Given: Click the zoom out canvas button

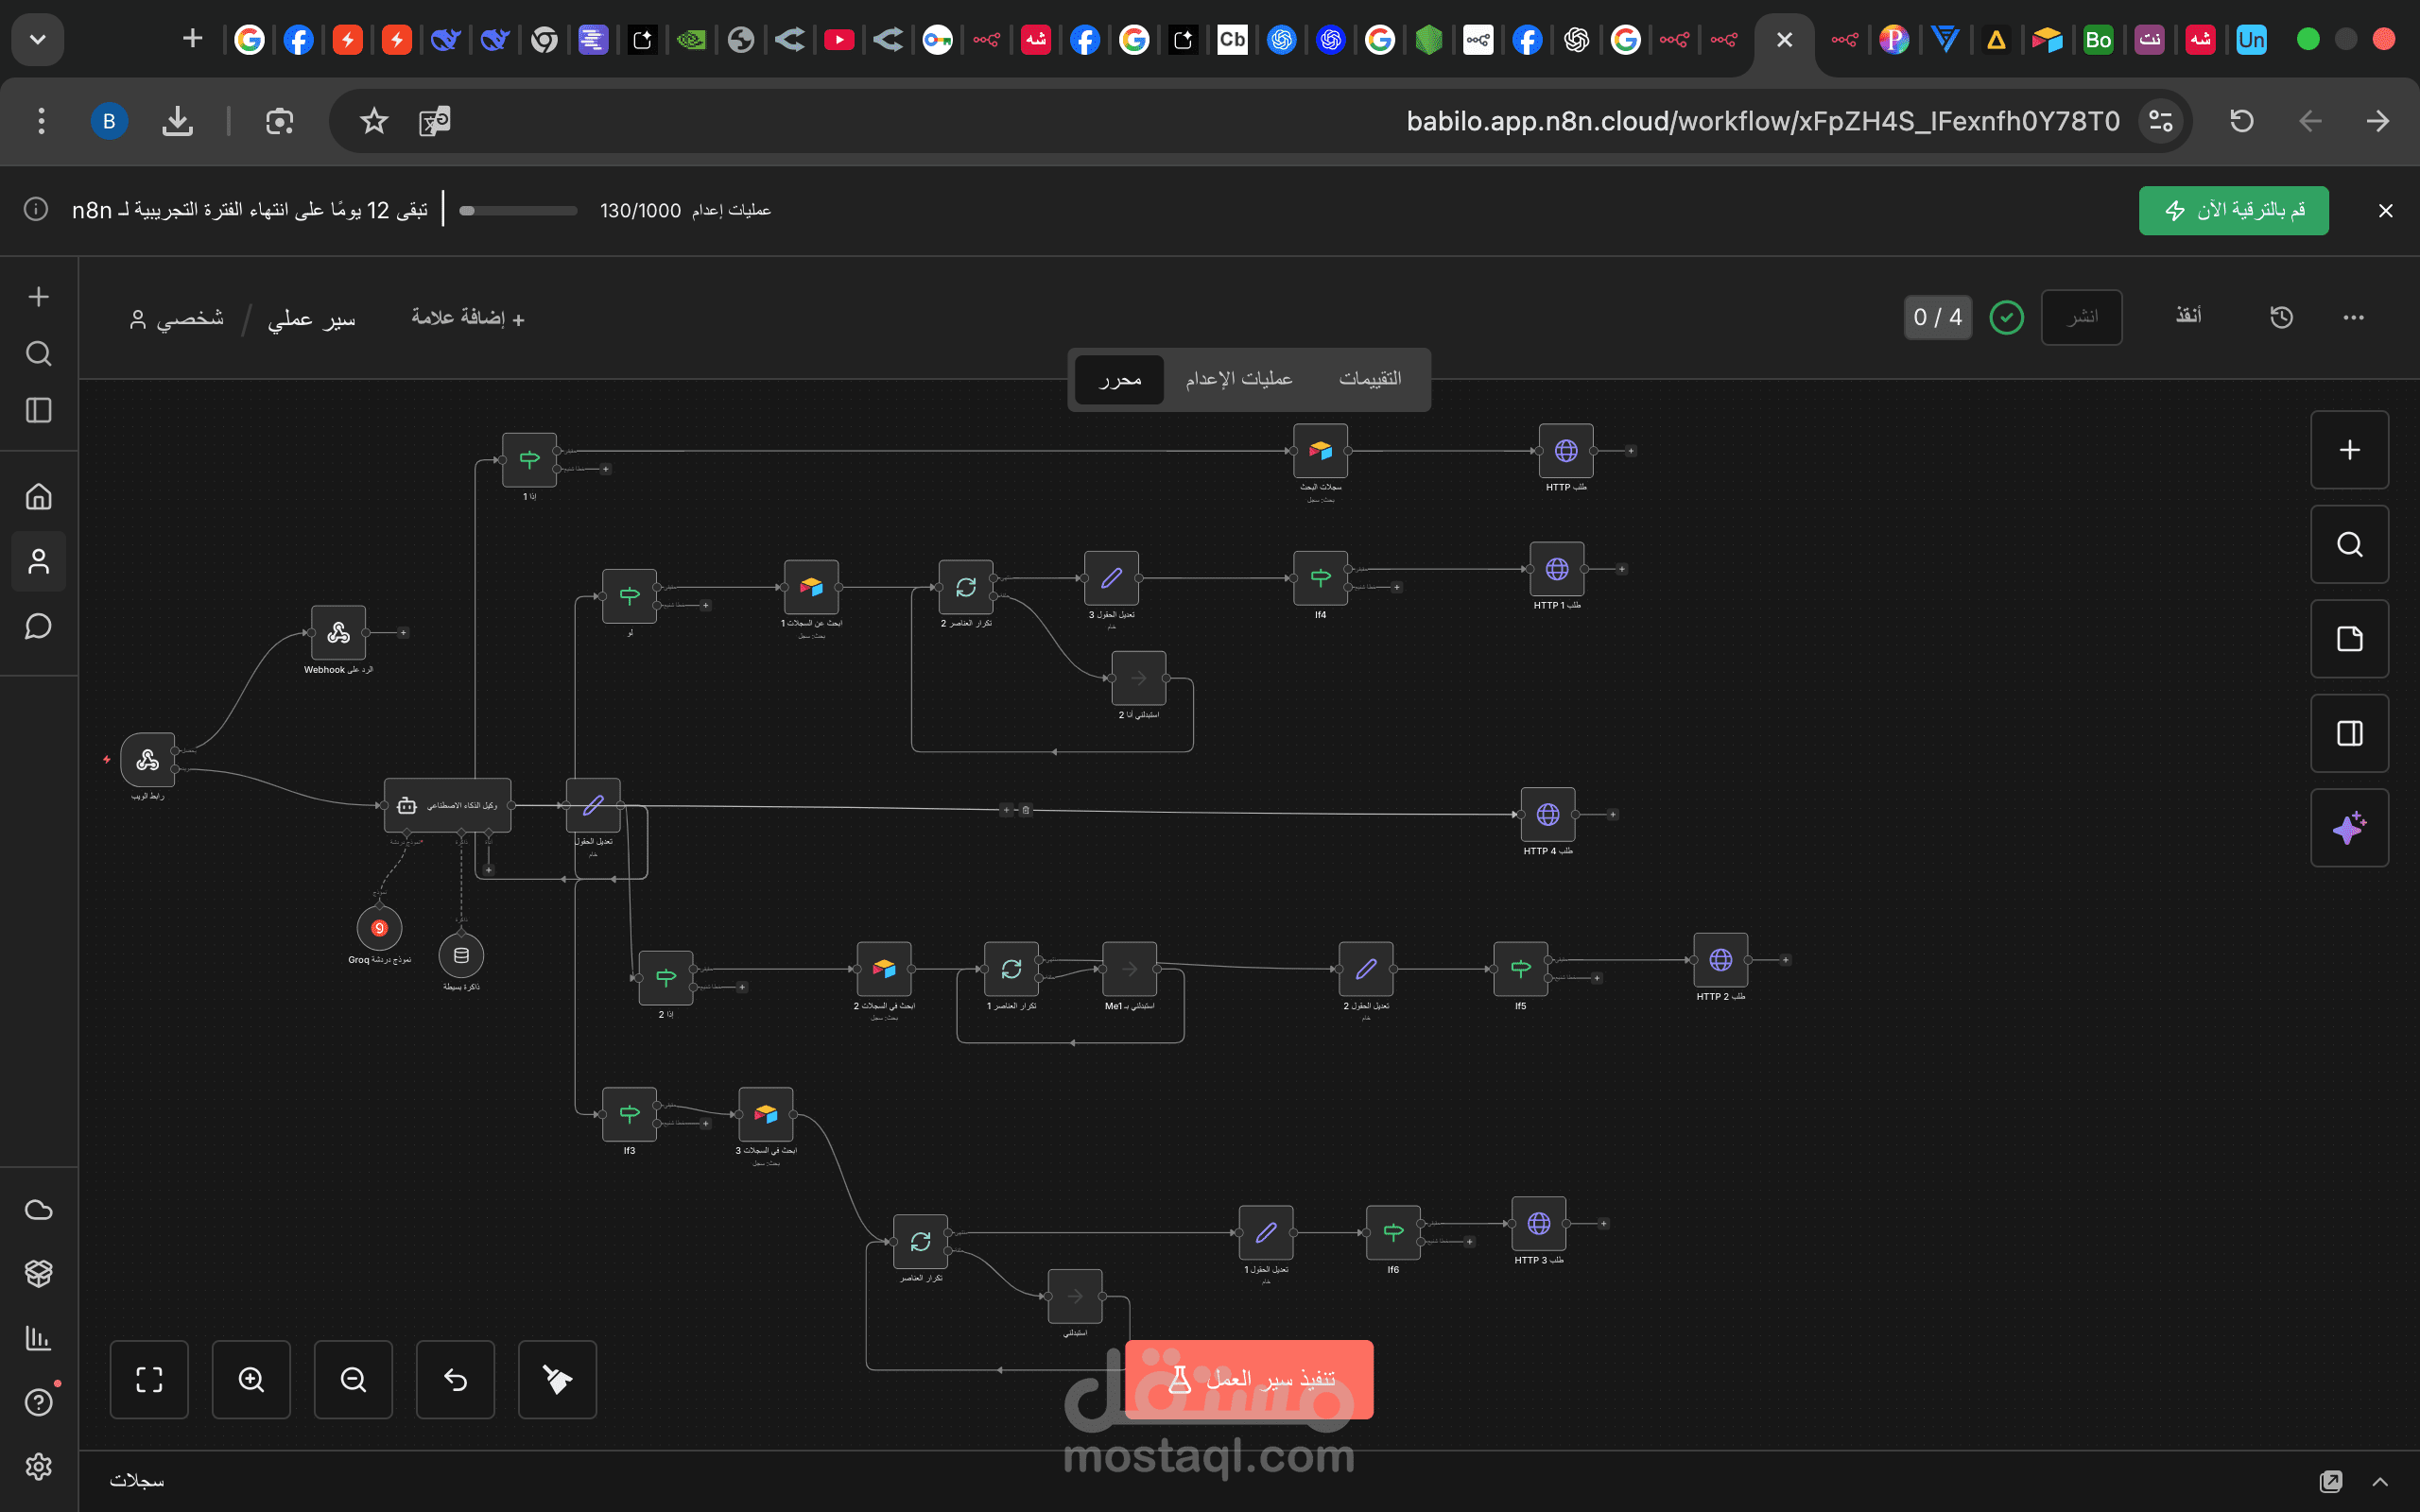Looking at the screenshot, I should click(x=353, y=1379).
